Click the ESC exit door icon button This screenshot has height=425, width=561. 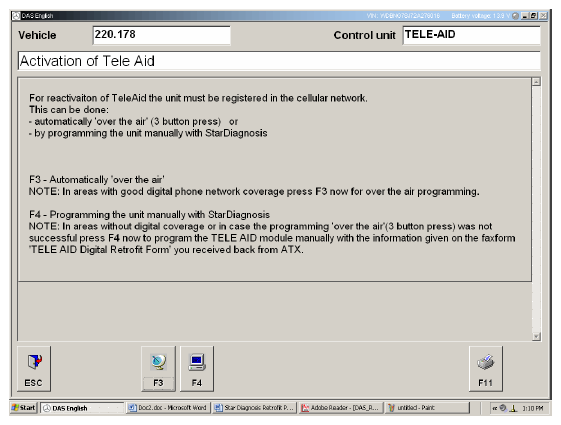(x=34, y=369)
